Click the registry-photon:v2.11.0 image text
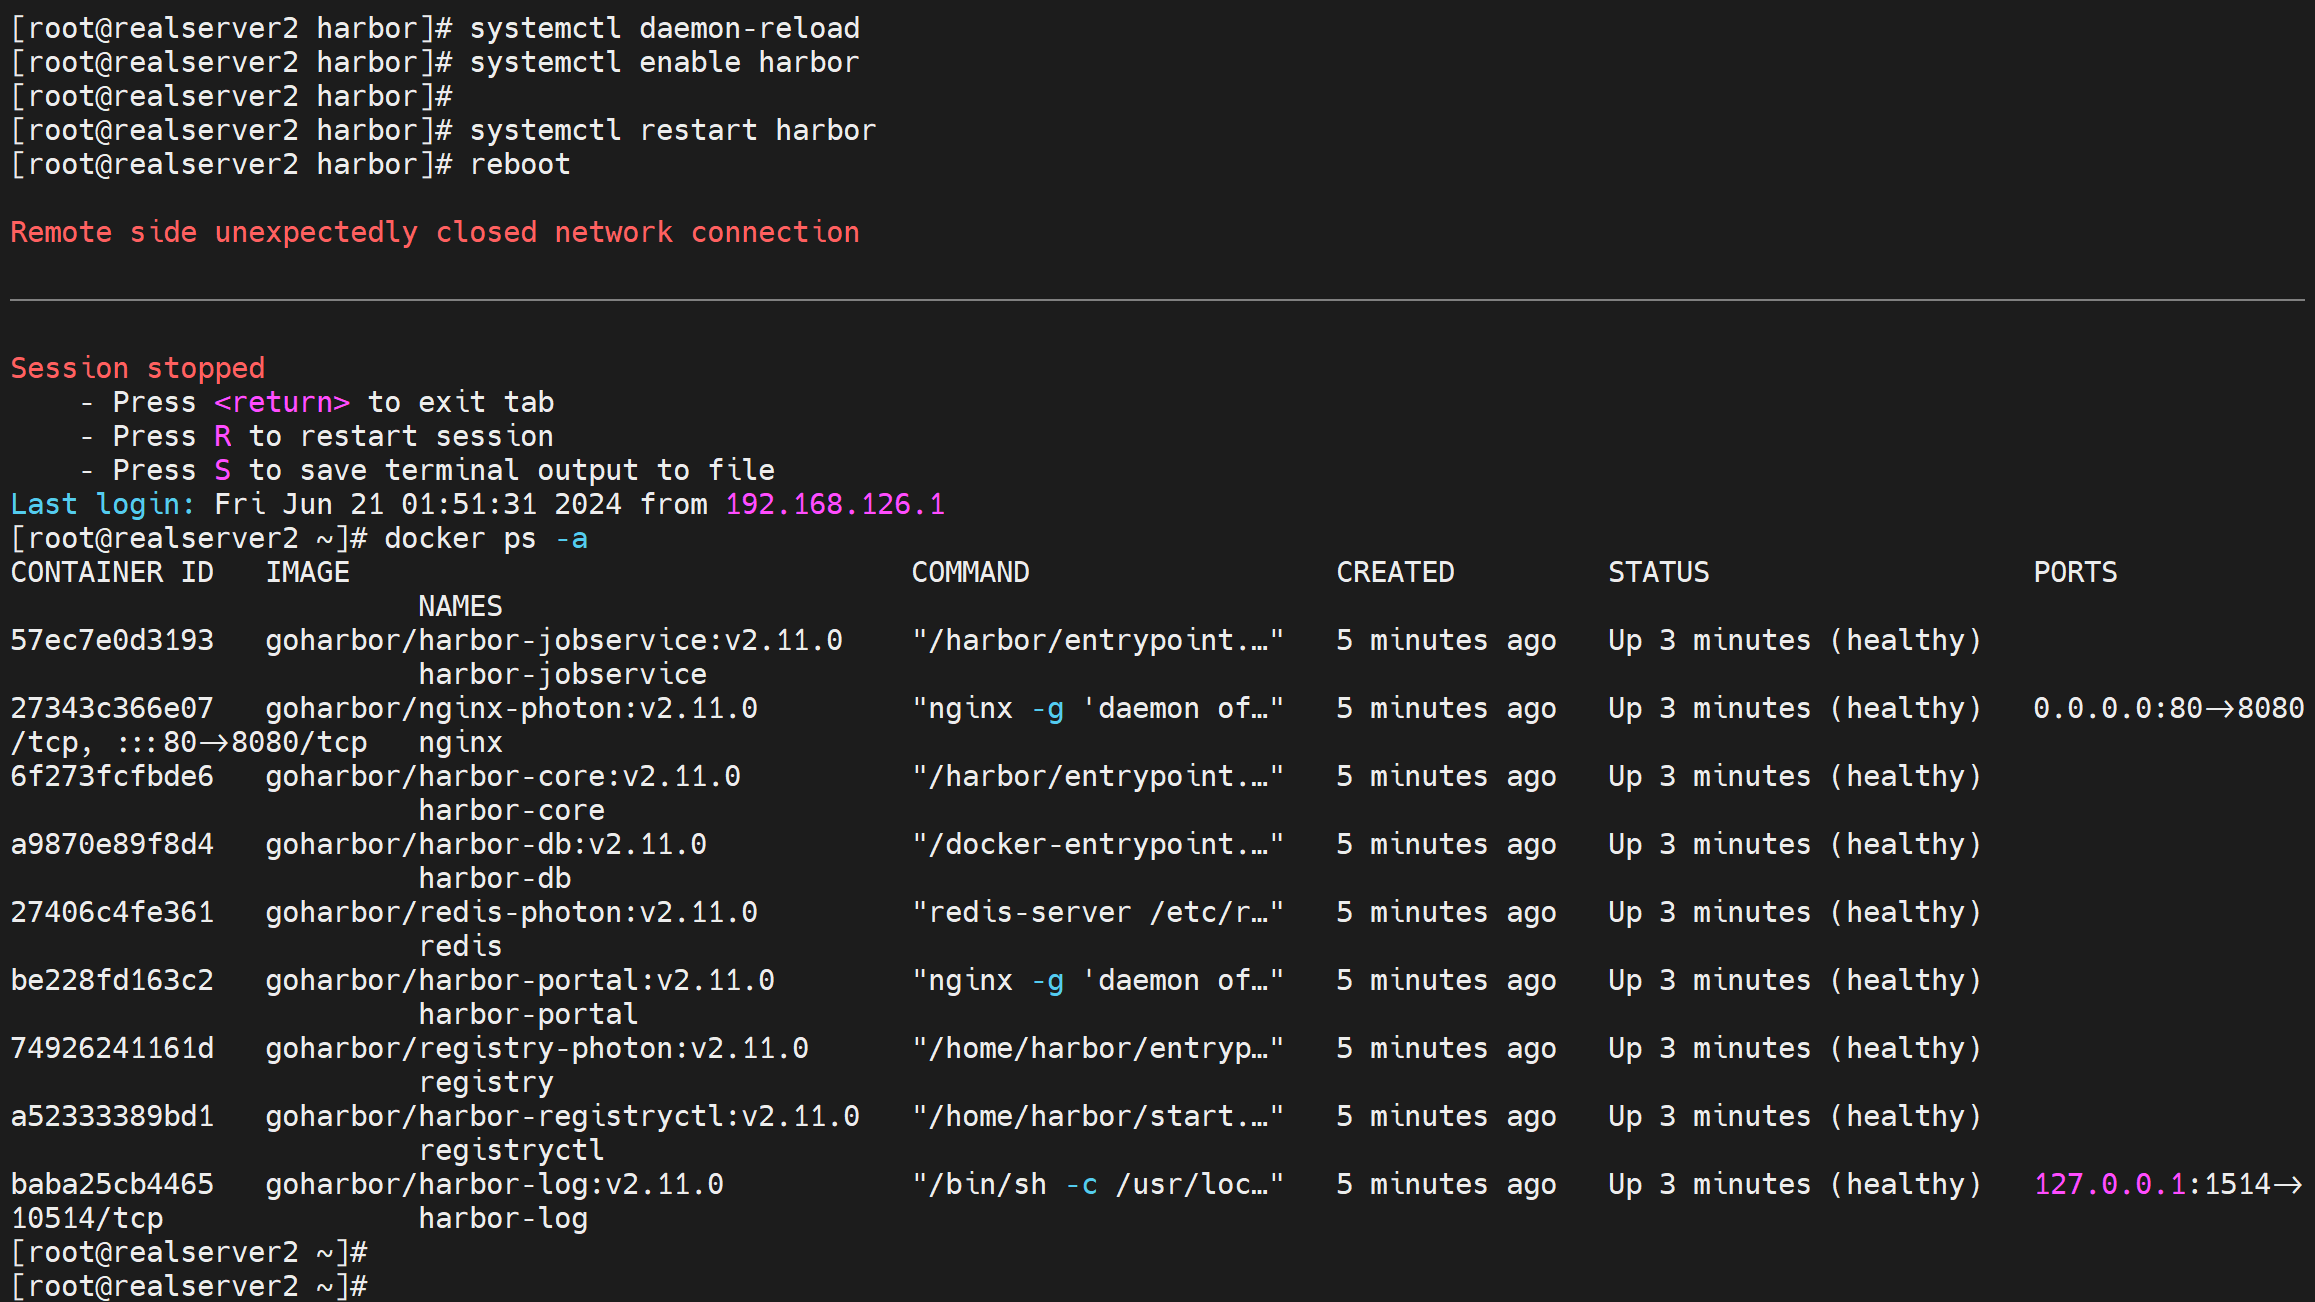The image size is (2315, 1302). click(x=537, y=1048)
